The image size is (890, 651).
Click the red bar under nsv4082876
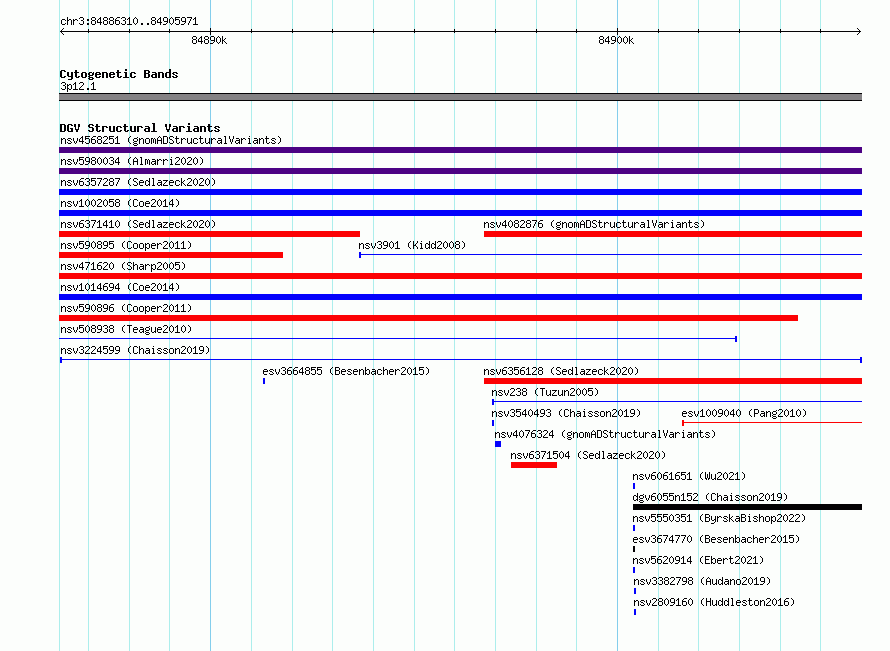tap(673, 234)
